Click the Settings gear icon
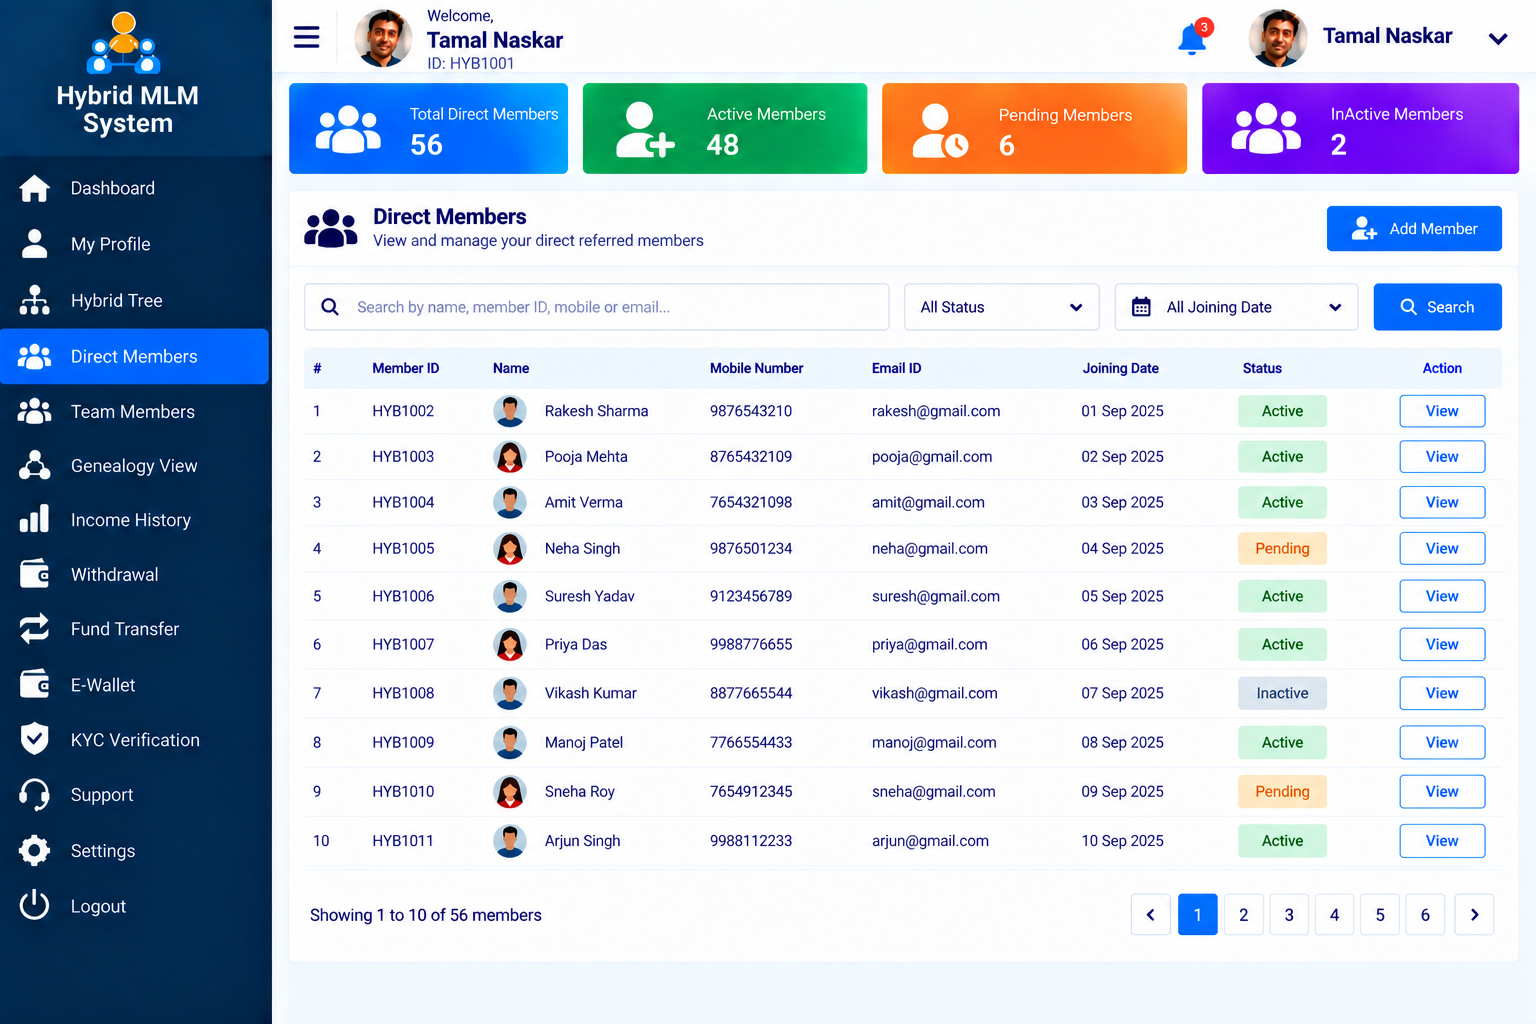 (x=35, y=850)
